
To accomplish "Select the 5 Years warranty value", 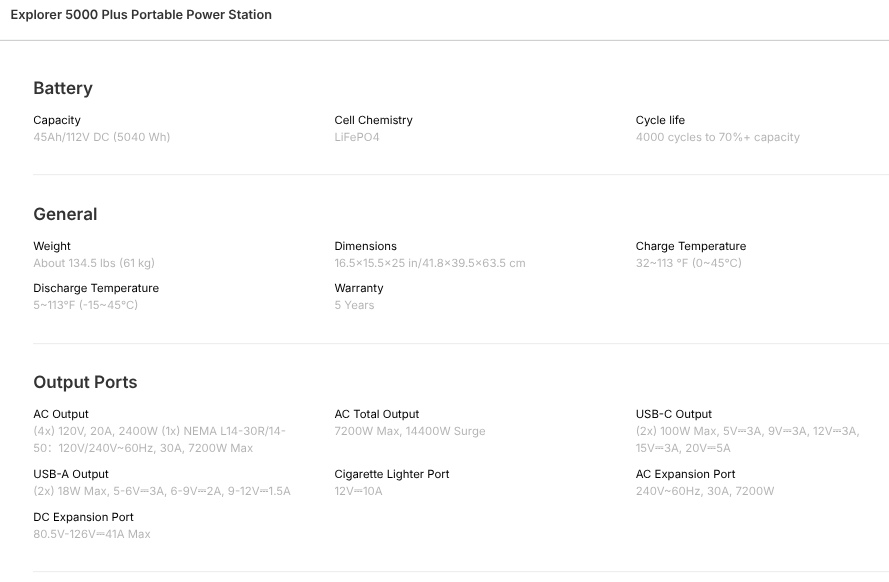I will 354,305.
